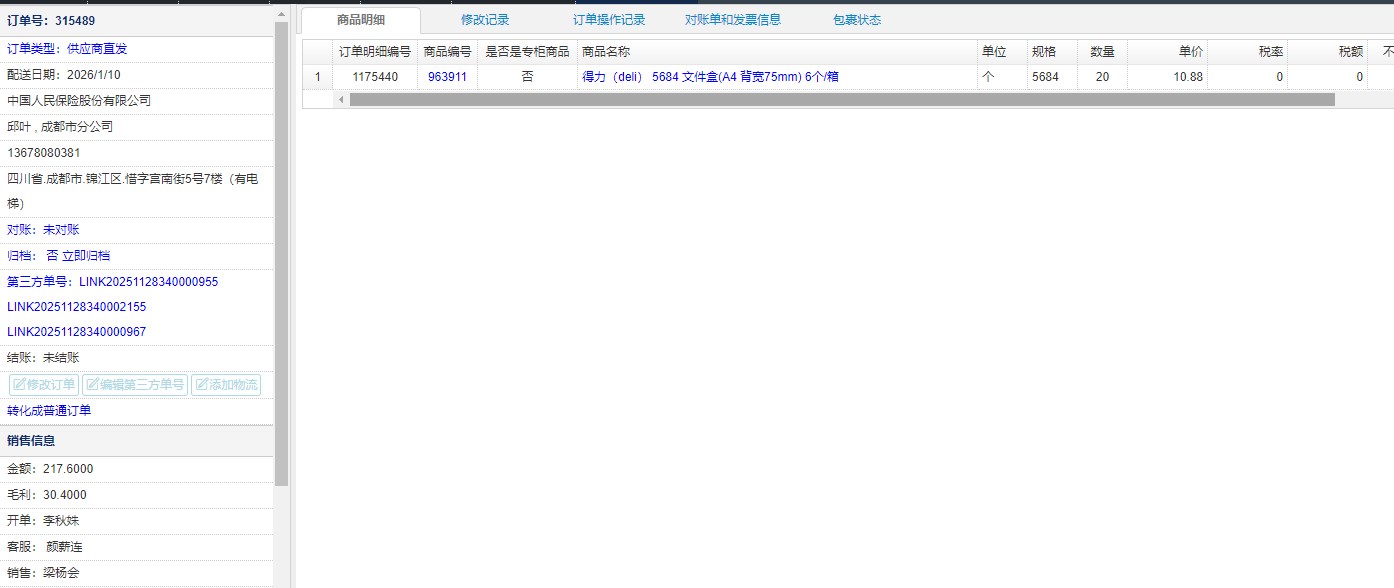Select the 对账单和发票信息 tab

(733, 20)
